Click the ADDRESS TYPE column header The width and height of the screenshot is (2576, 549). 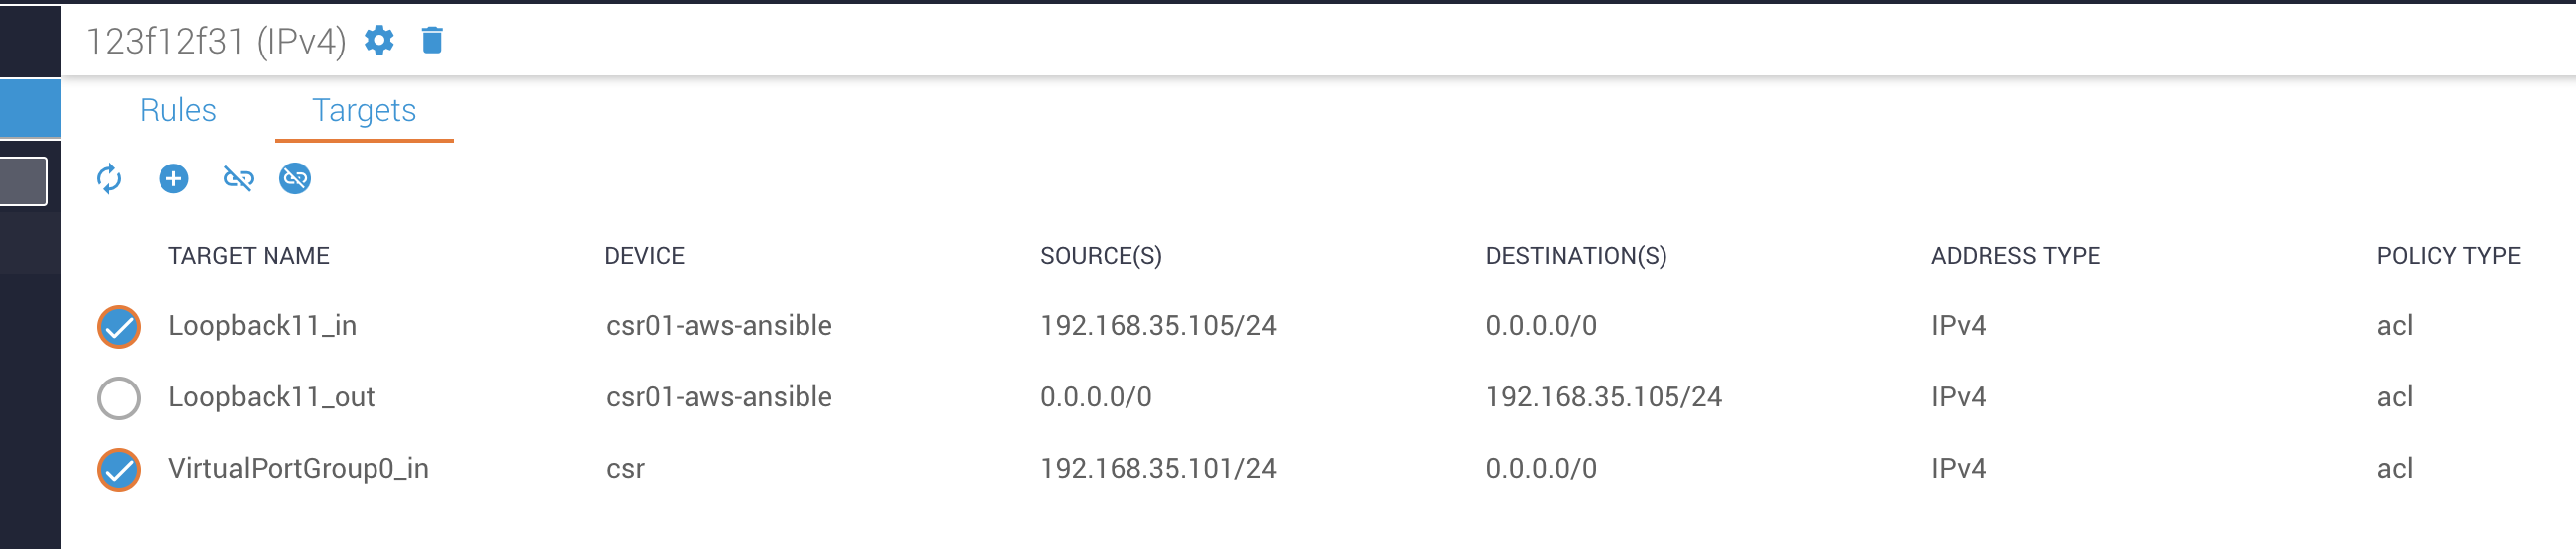[2015, 256]
